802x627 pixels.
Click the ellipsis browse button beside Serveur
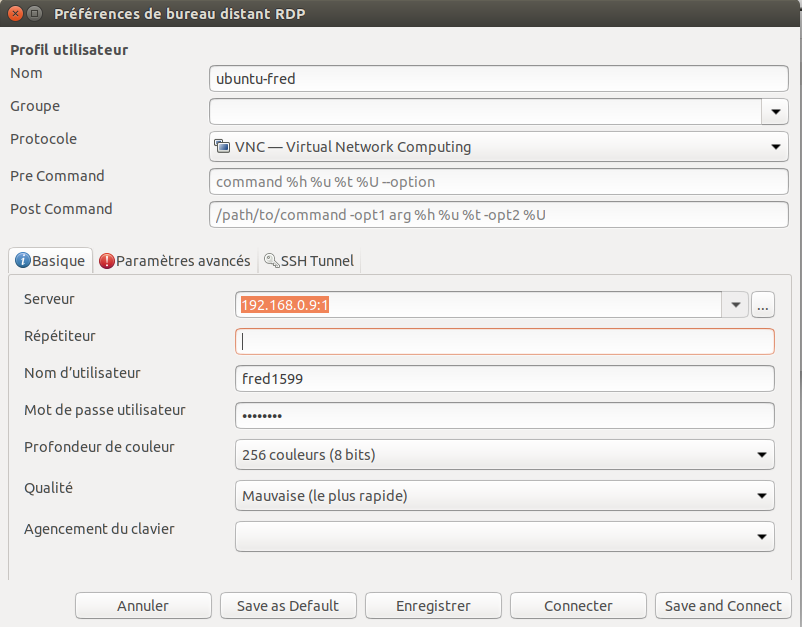coord(763,305)
